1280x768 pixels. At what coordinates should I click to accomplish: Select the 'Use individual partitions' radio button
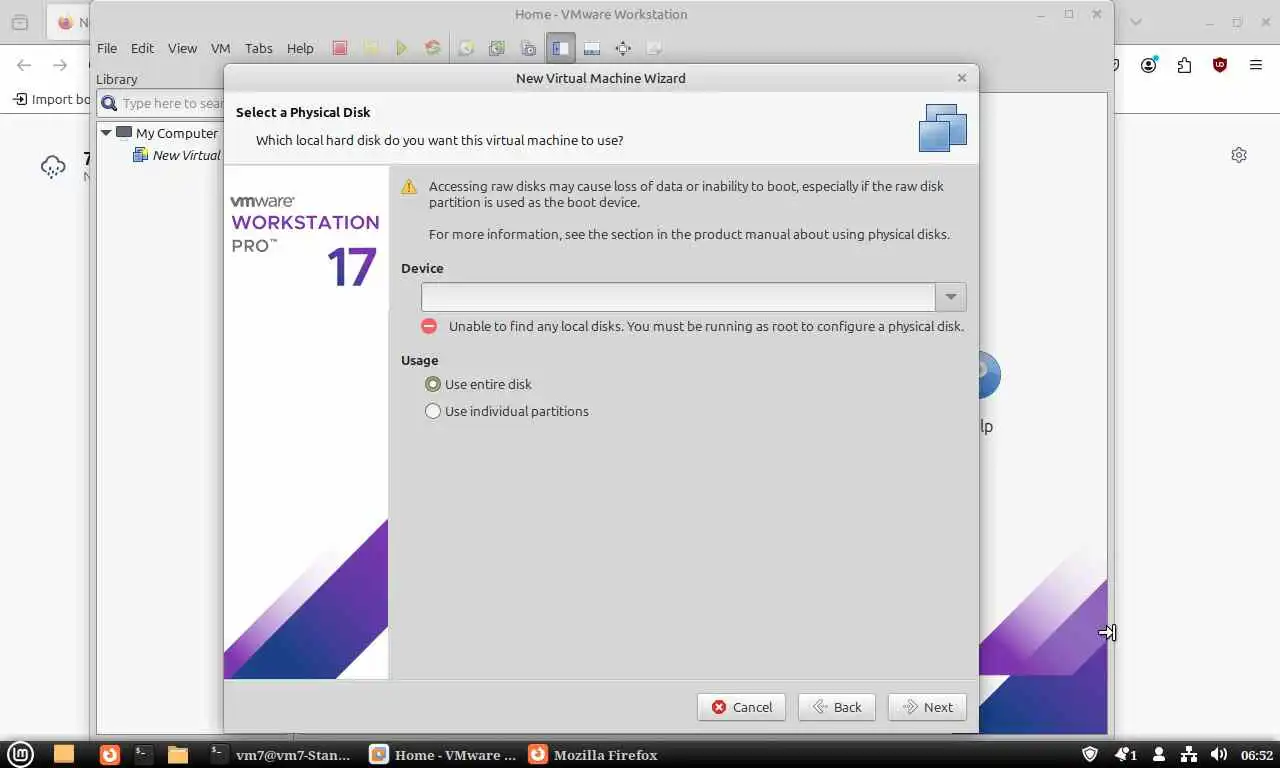click(x=433, y=411)
